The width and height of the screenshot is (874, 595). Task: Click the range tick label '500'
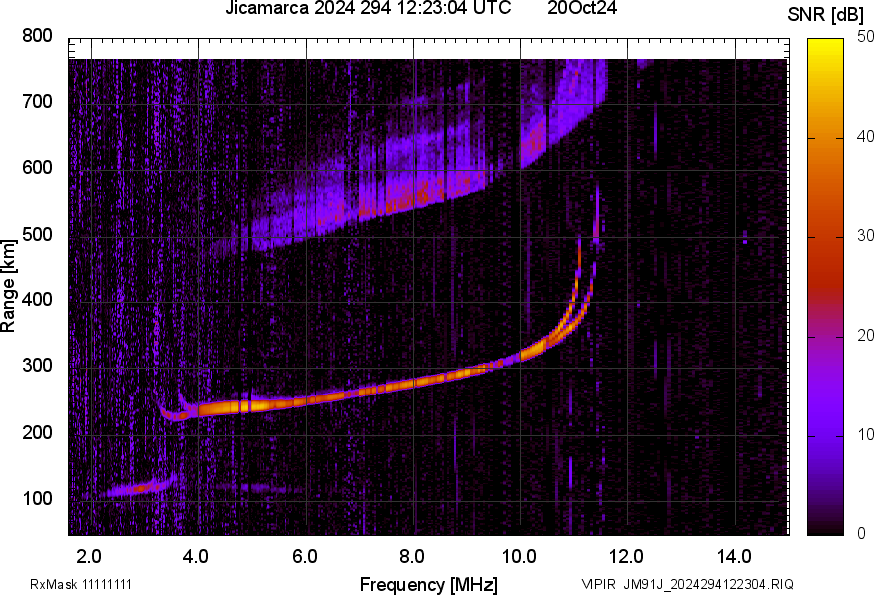coord(37,234)
